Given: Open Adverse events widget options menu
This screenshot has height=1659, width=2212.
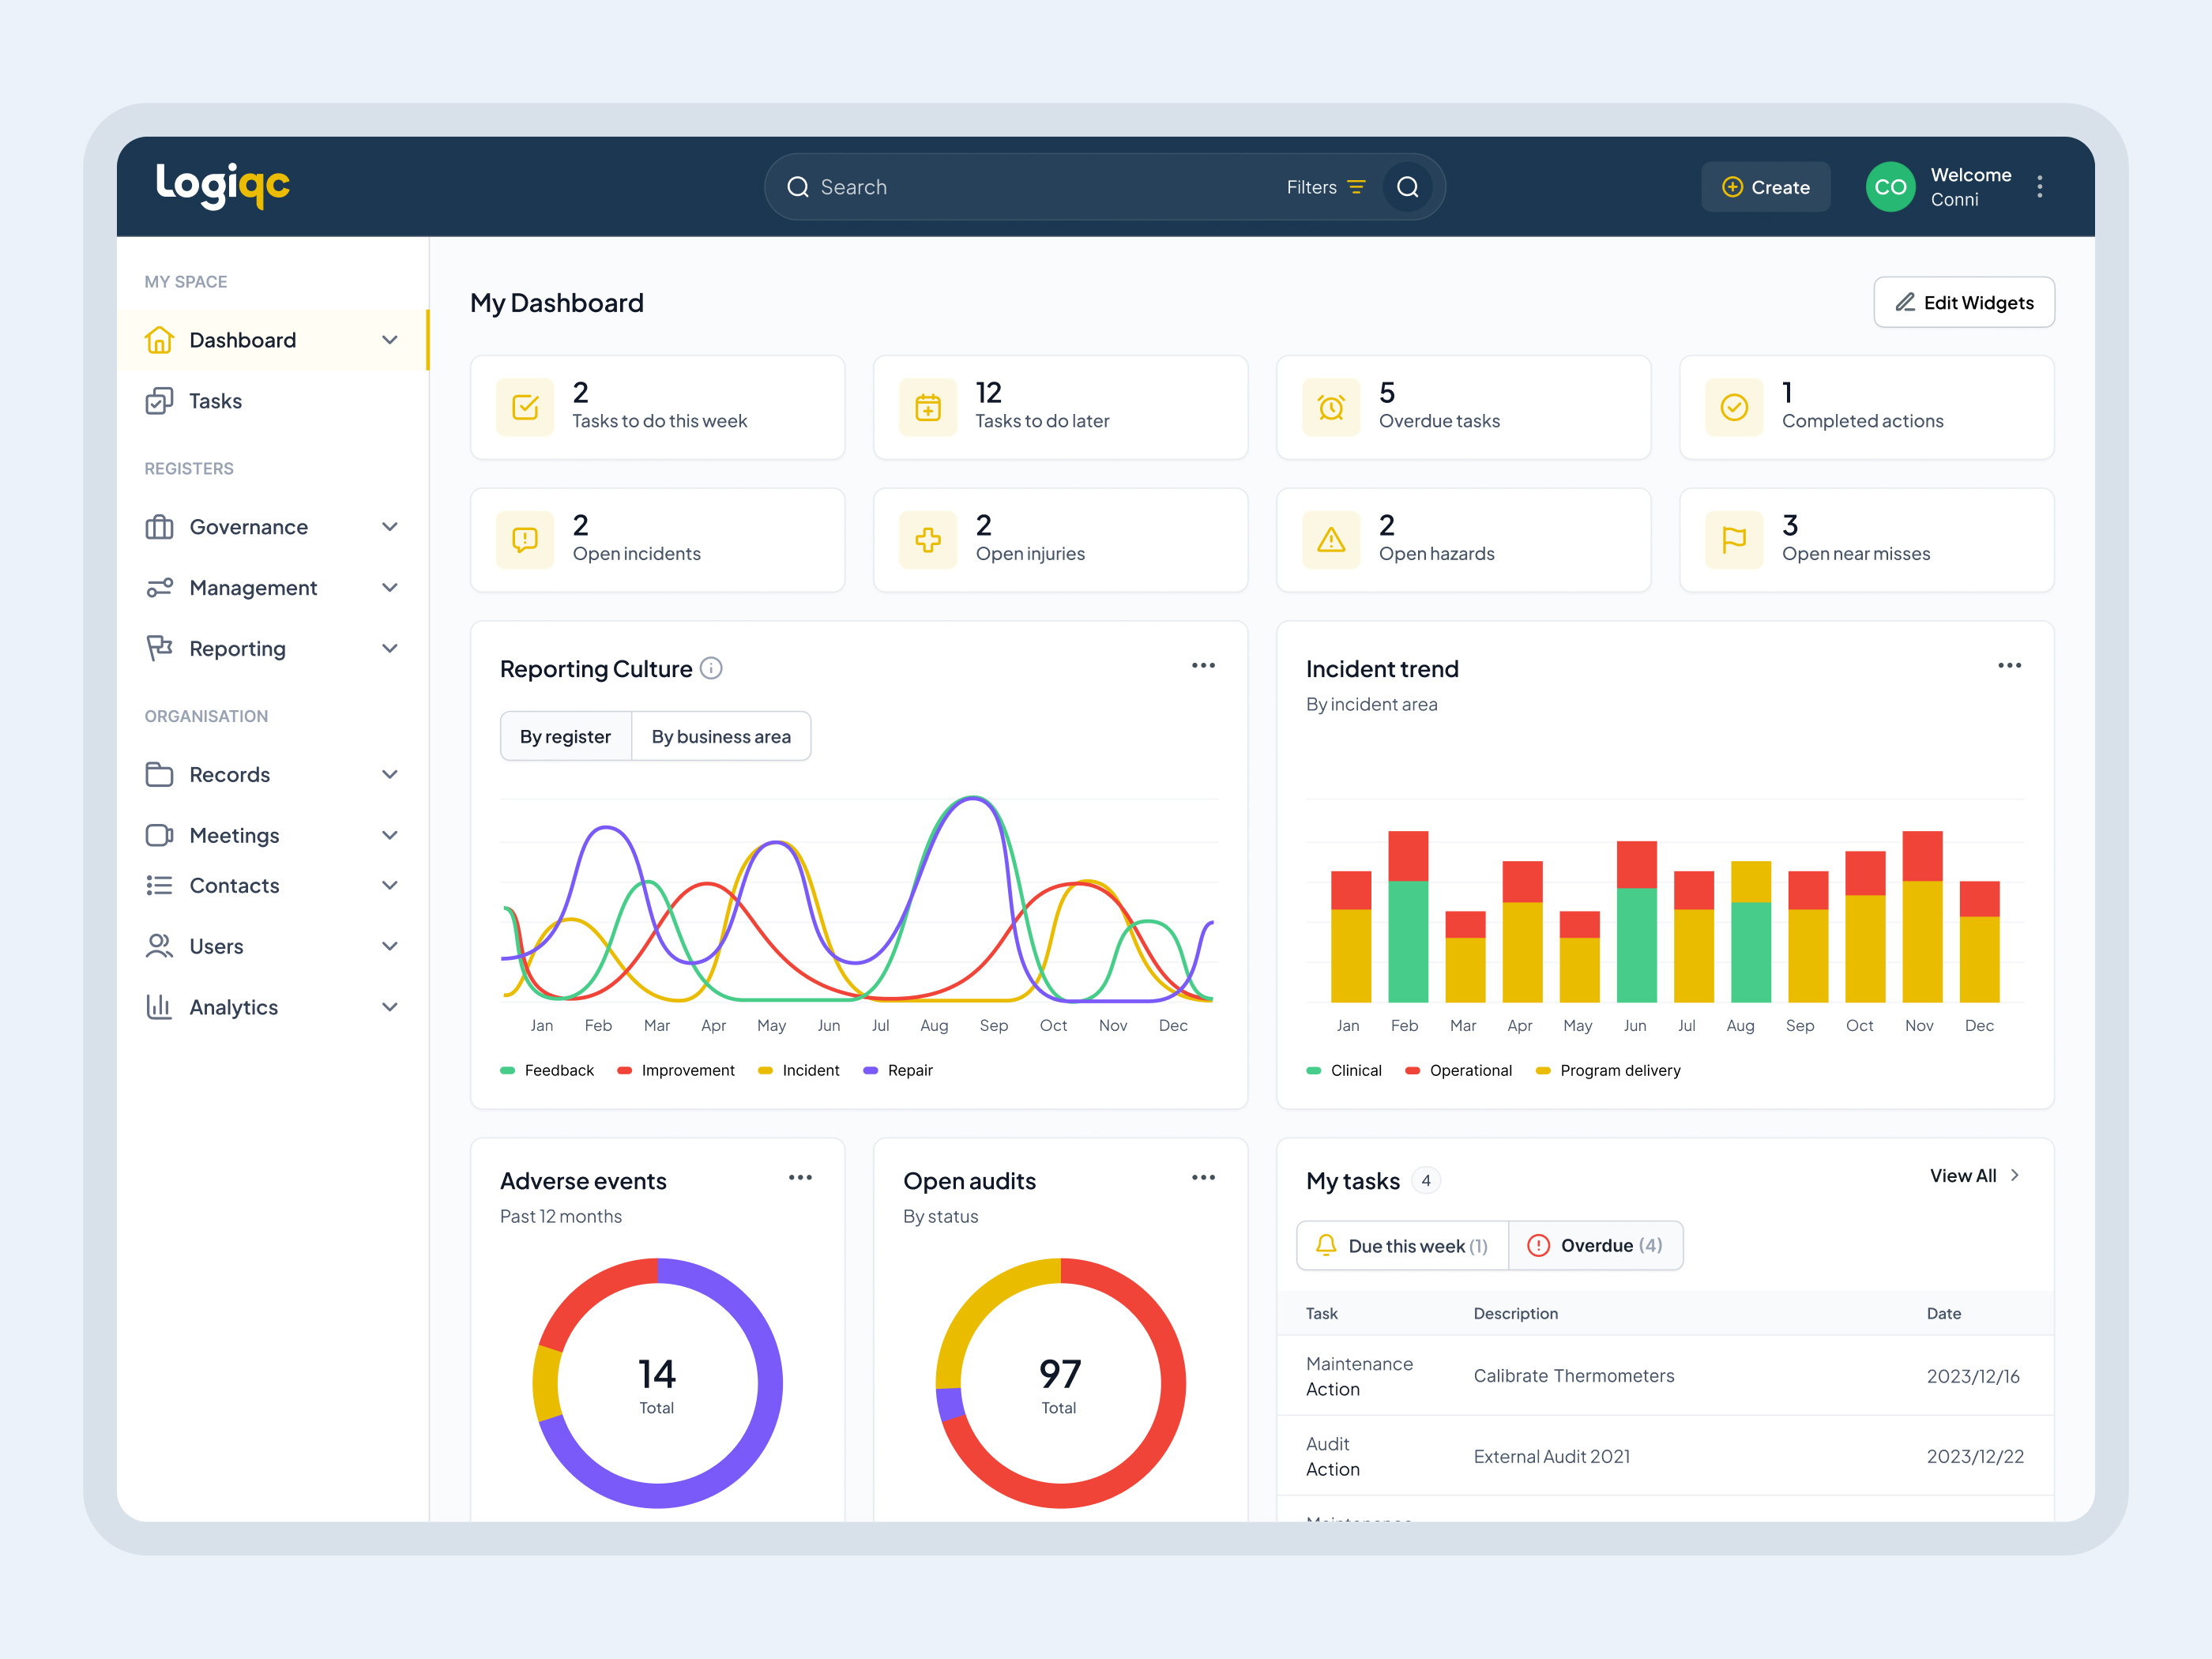Looking at the screenshot, I should (800, 1178).
